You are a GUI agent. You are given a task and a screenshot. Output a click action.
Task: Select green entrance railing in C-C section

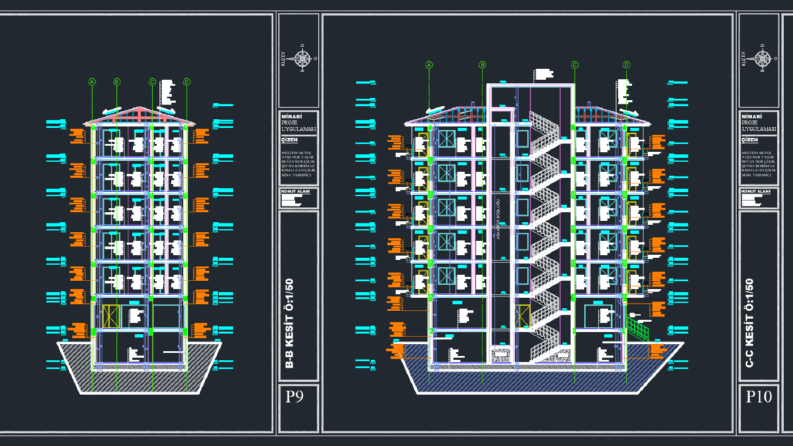click(x=638, y=328)
